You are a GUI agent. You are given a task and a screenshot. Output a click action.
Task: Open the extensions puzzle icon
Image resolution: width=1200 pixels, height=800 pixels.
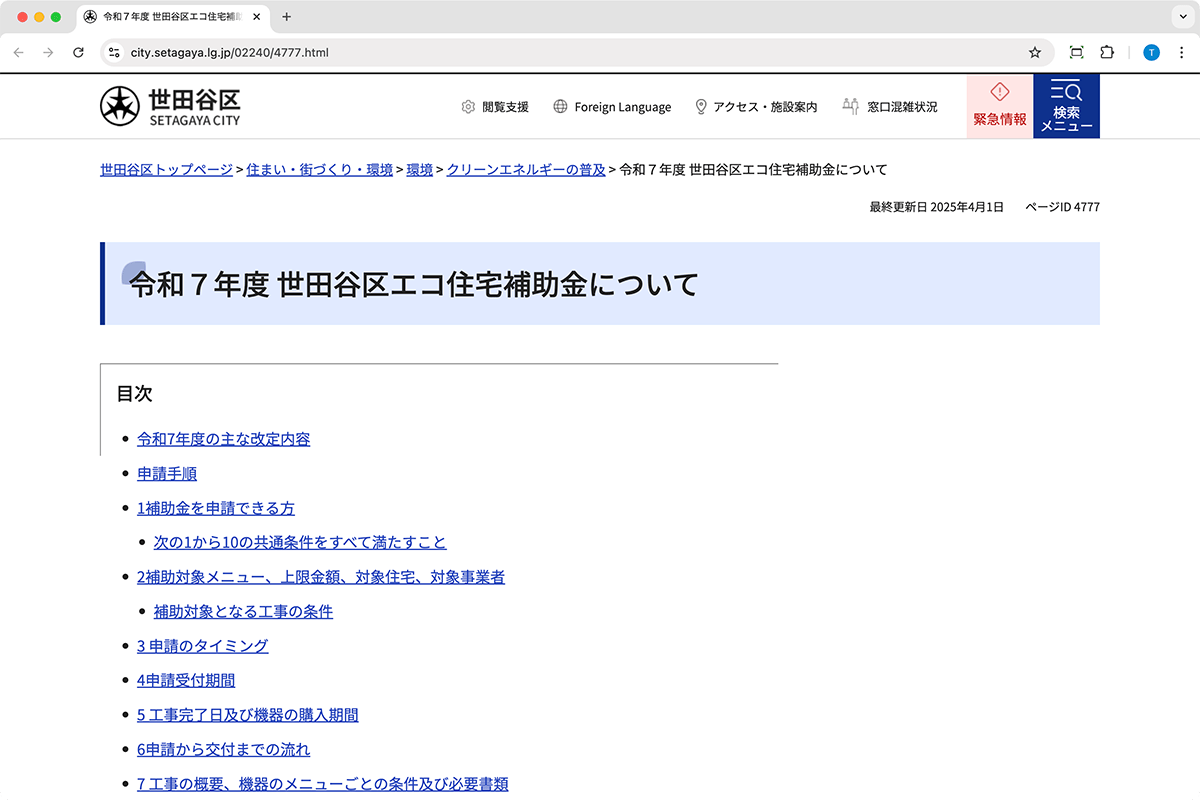tap(1107, 52)
